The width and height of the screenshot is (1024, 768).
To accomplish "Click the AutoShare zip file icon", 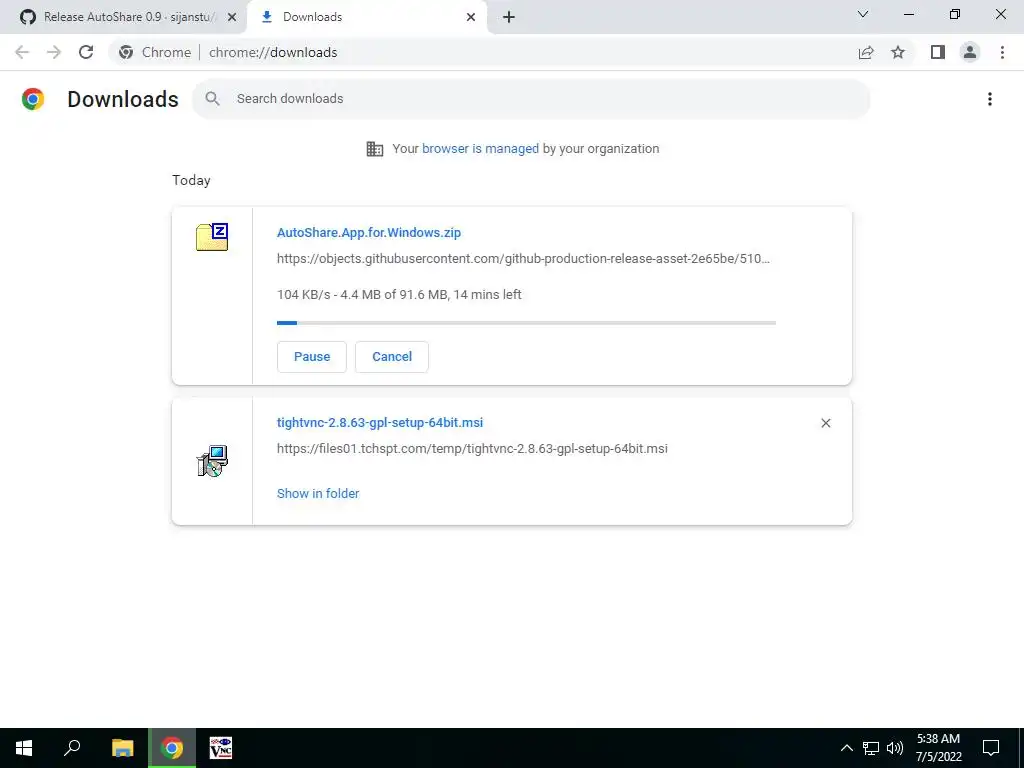I will [x=212, y=237].
